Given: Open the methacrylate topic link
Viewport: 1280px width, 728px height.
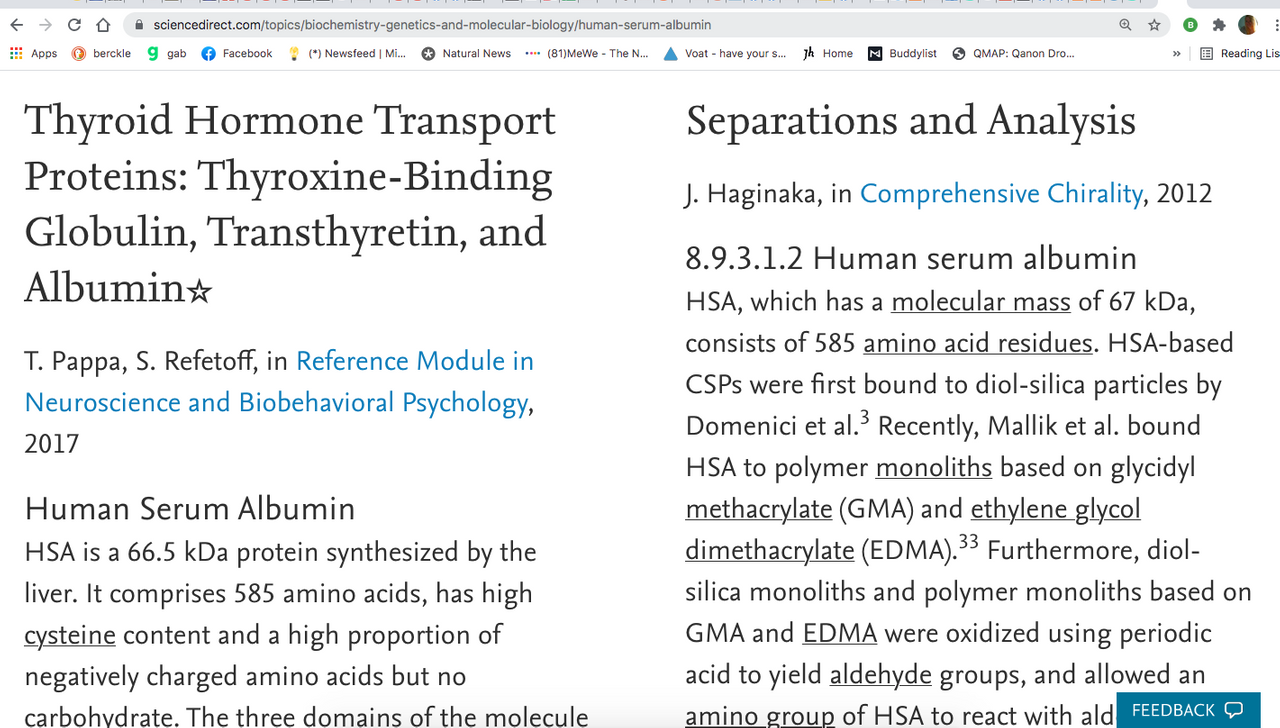Looking at the screenshot, I should point(759,509).
